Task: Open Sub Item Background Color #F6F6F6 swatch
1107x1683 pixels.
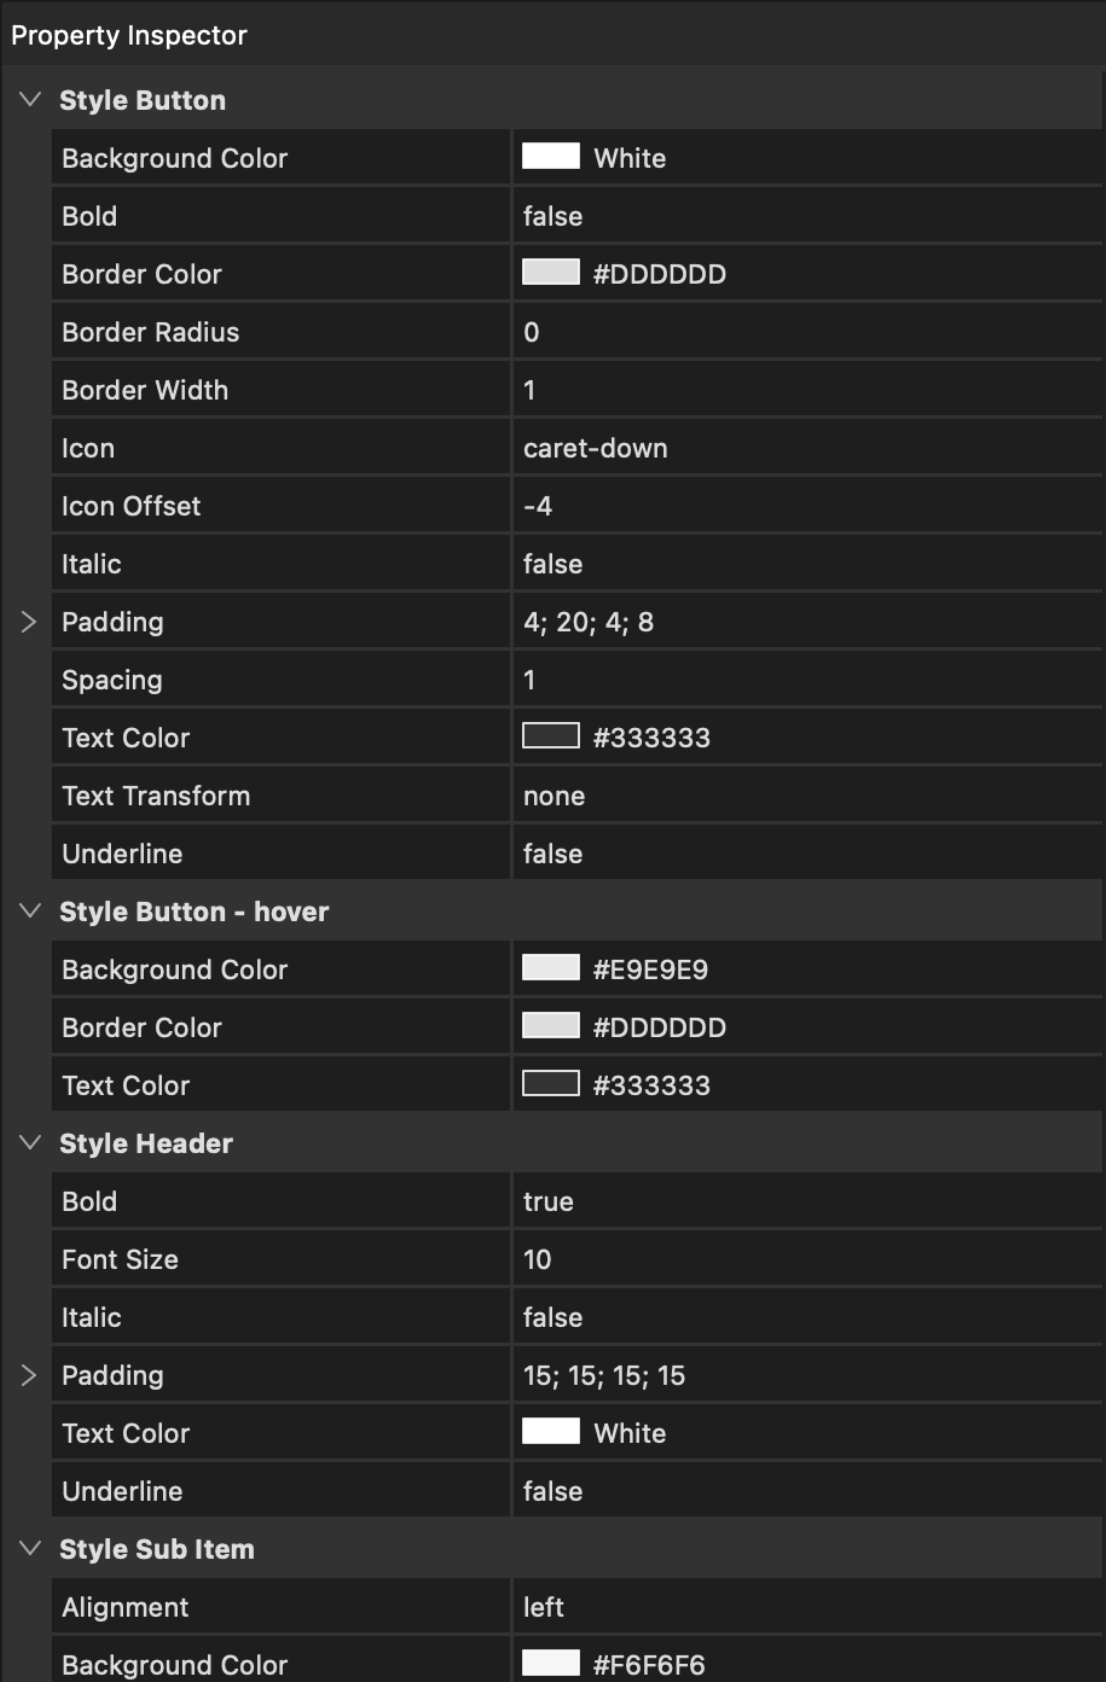Action: click(551, 1663)
